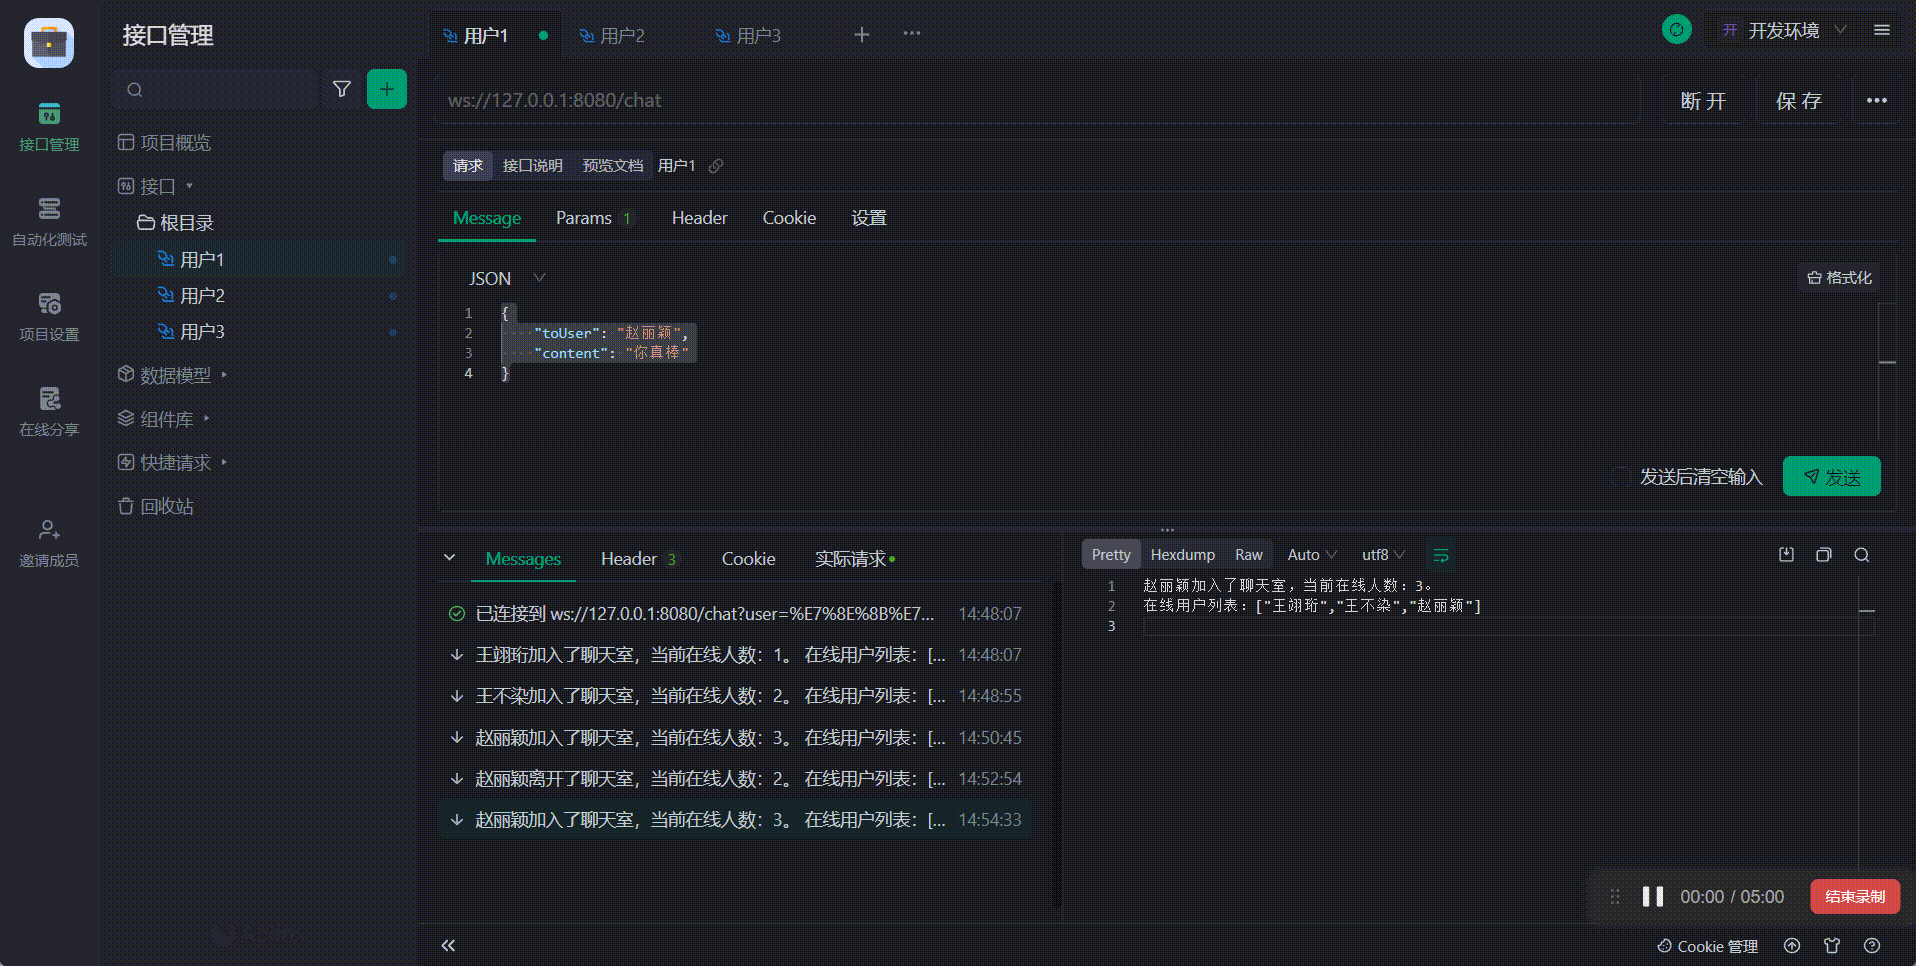Open the filter icon next to search

point(342,89)
